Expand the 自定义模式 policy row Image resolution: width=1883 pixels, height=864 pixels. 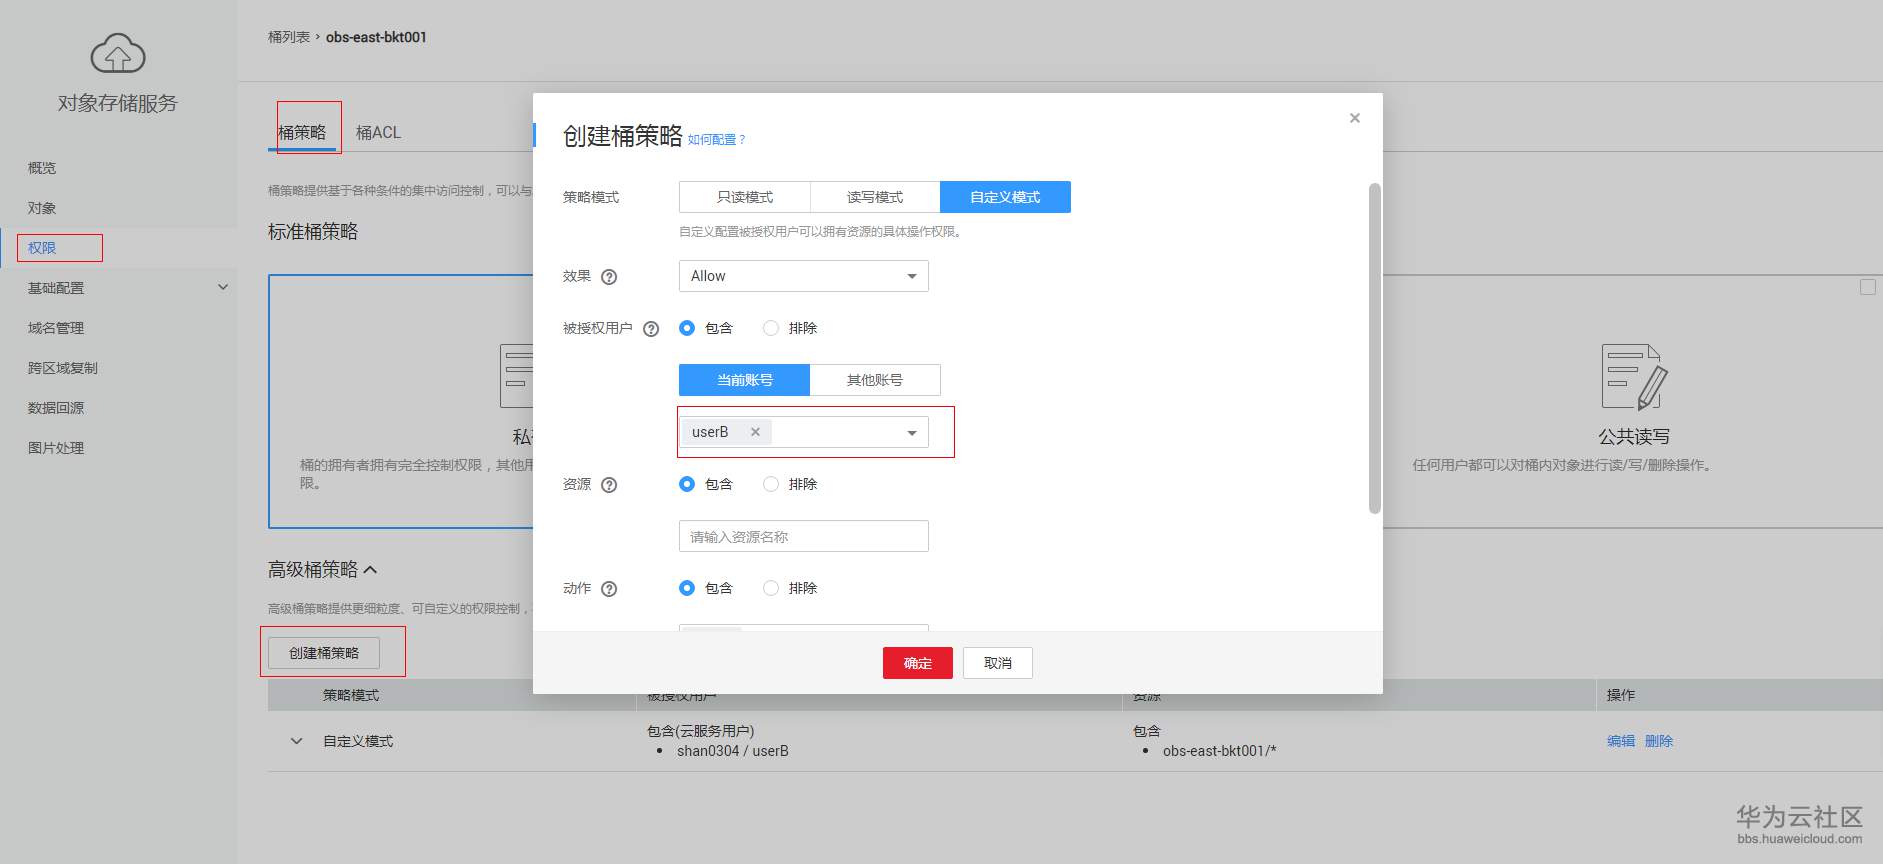tap(296, 741)
